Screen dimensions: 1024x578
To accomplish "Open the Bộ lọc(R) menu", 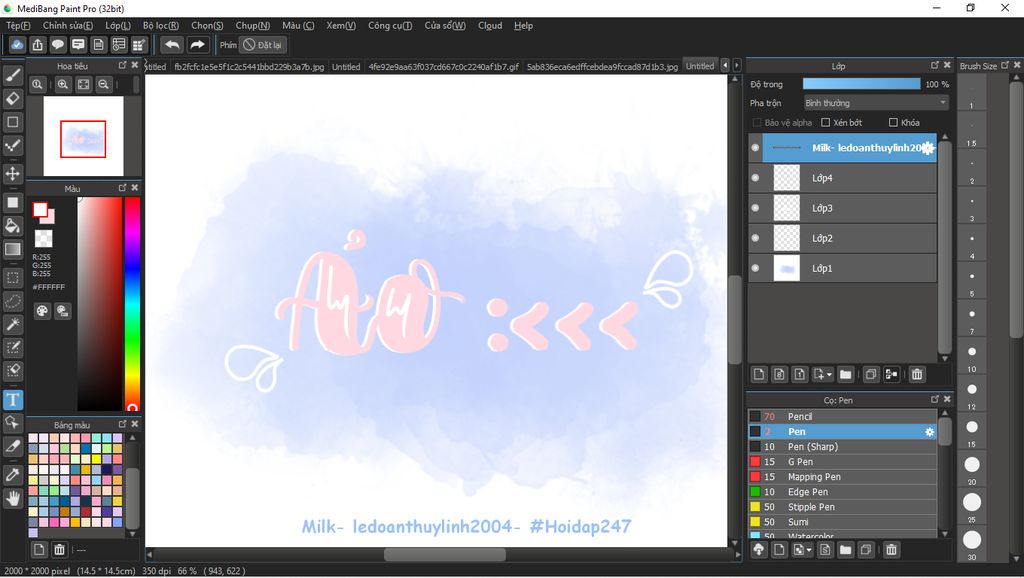I will (x=161, y=25).
